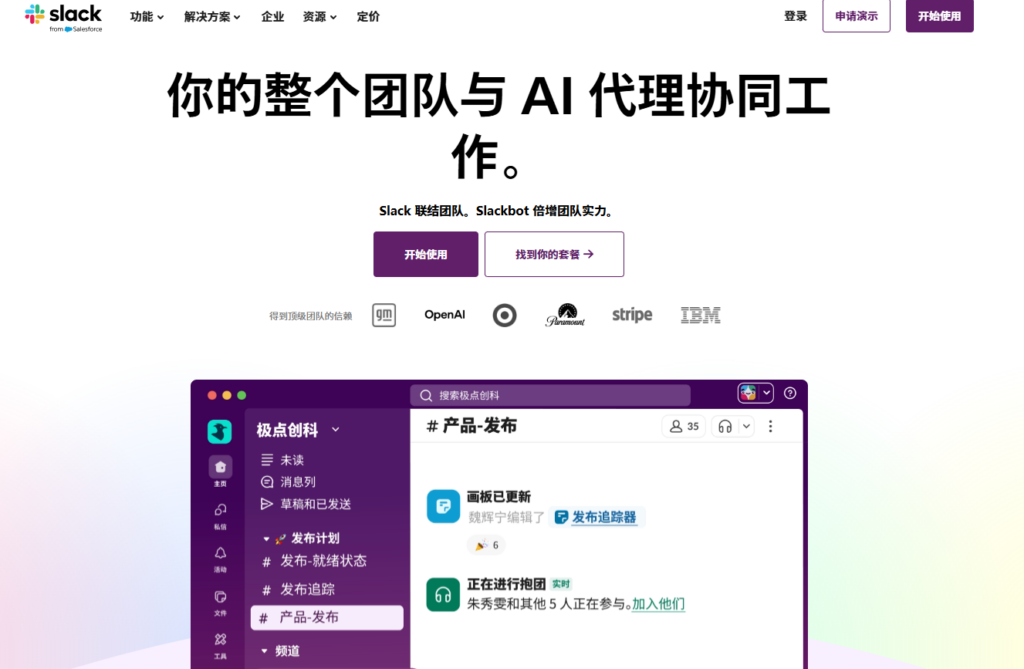Start a huddle with headphones icon
Screen dimensions: 1024x669
(724, 427)
